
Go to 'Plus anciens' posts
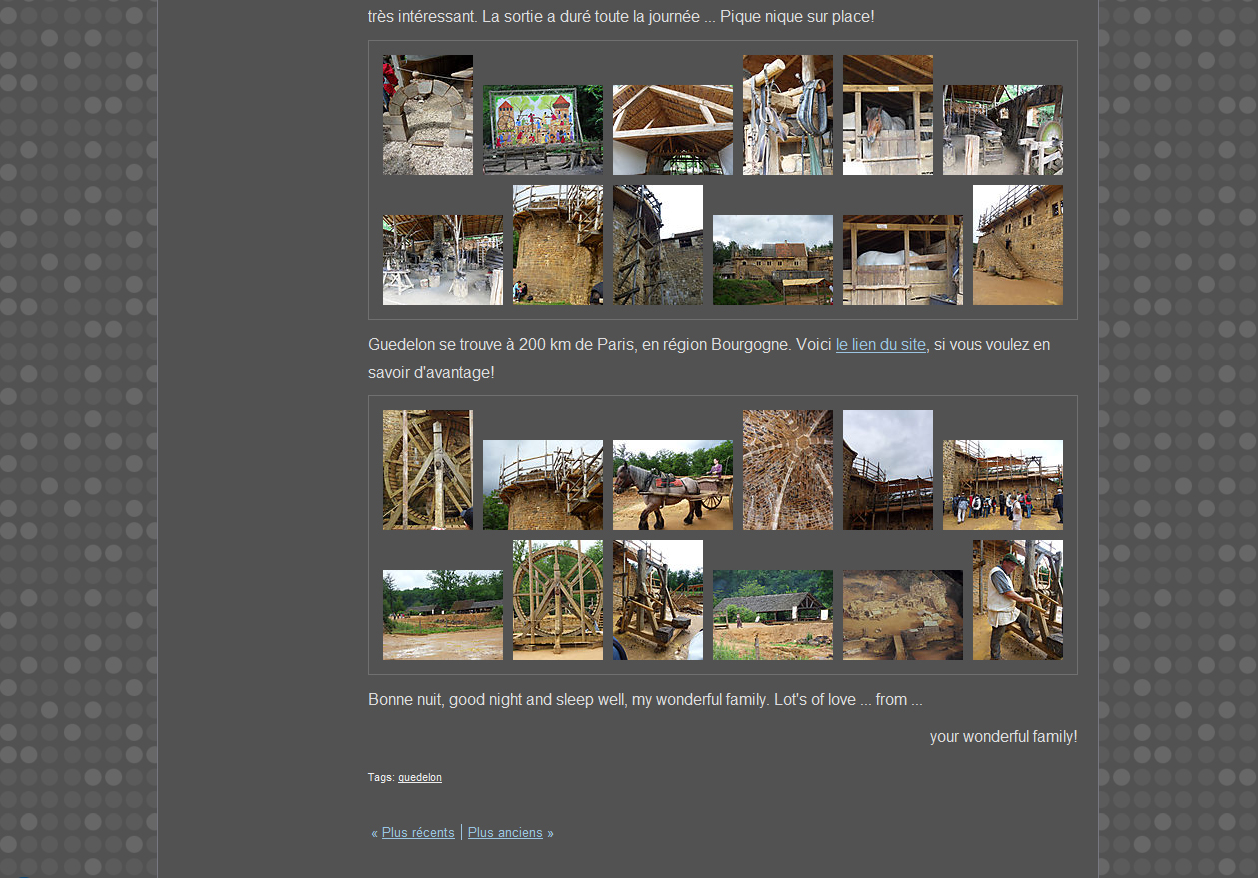click(x=505, y=832)
